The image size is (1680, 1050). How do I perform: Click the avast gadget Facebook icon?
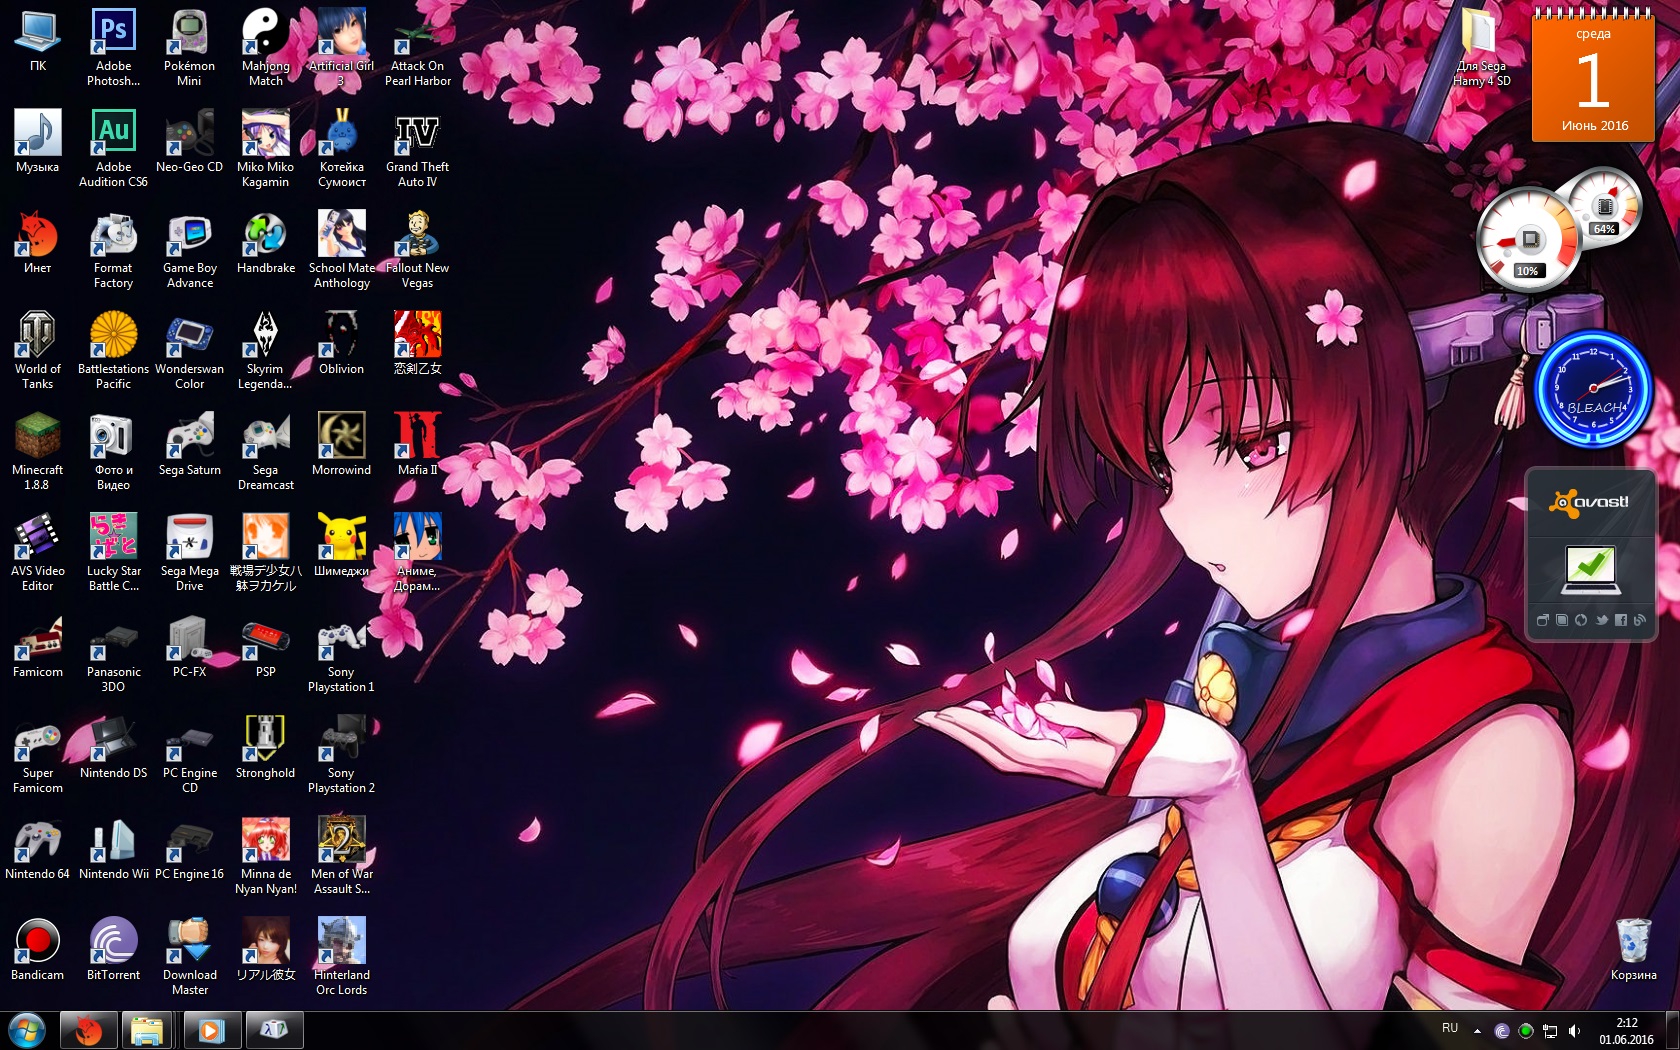pos(1620,620)
